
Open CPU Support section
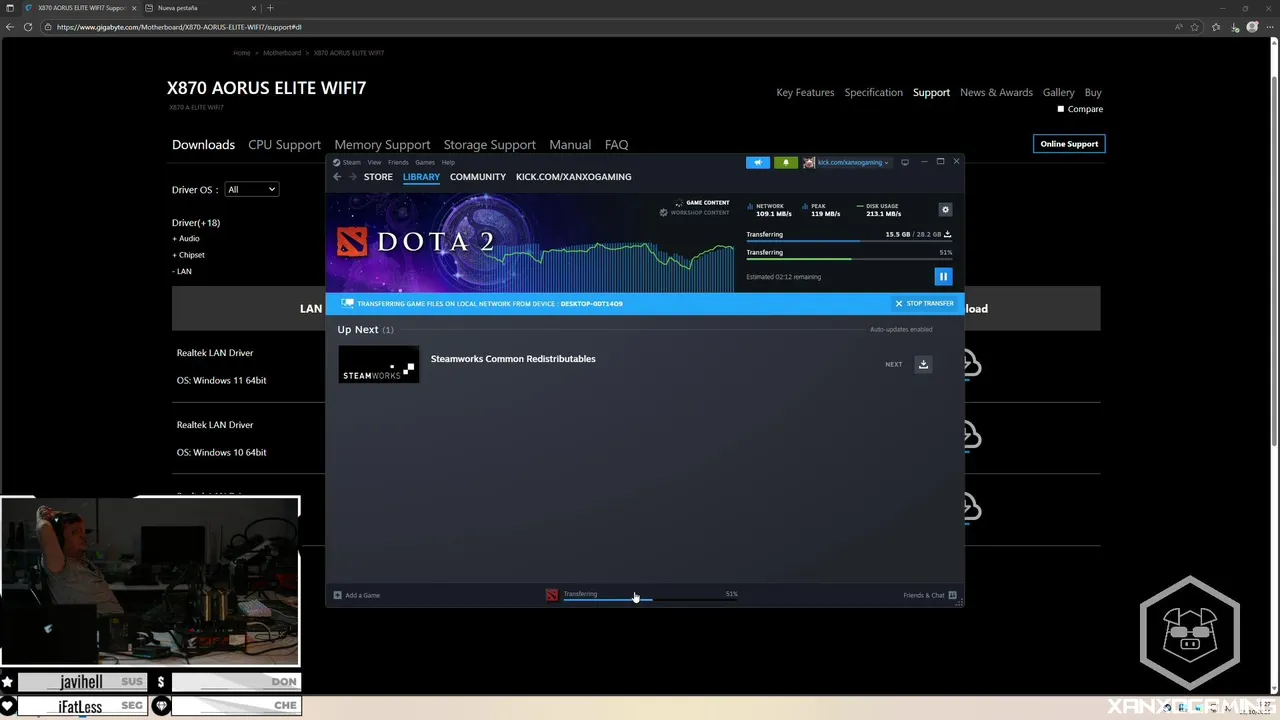click(x=284, y=145)
